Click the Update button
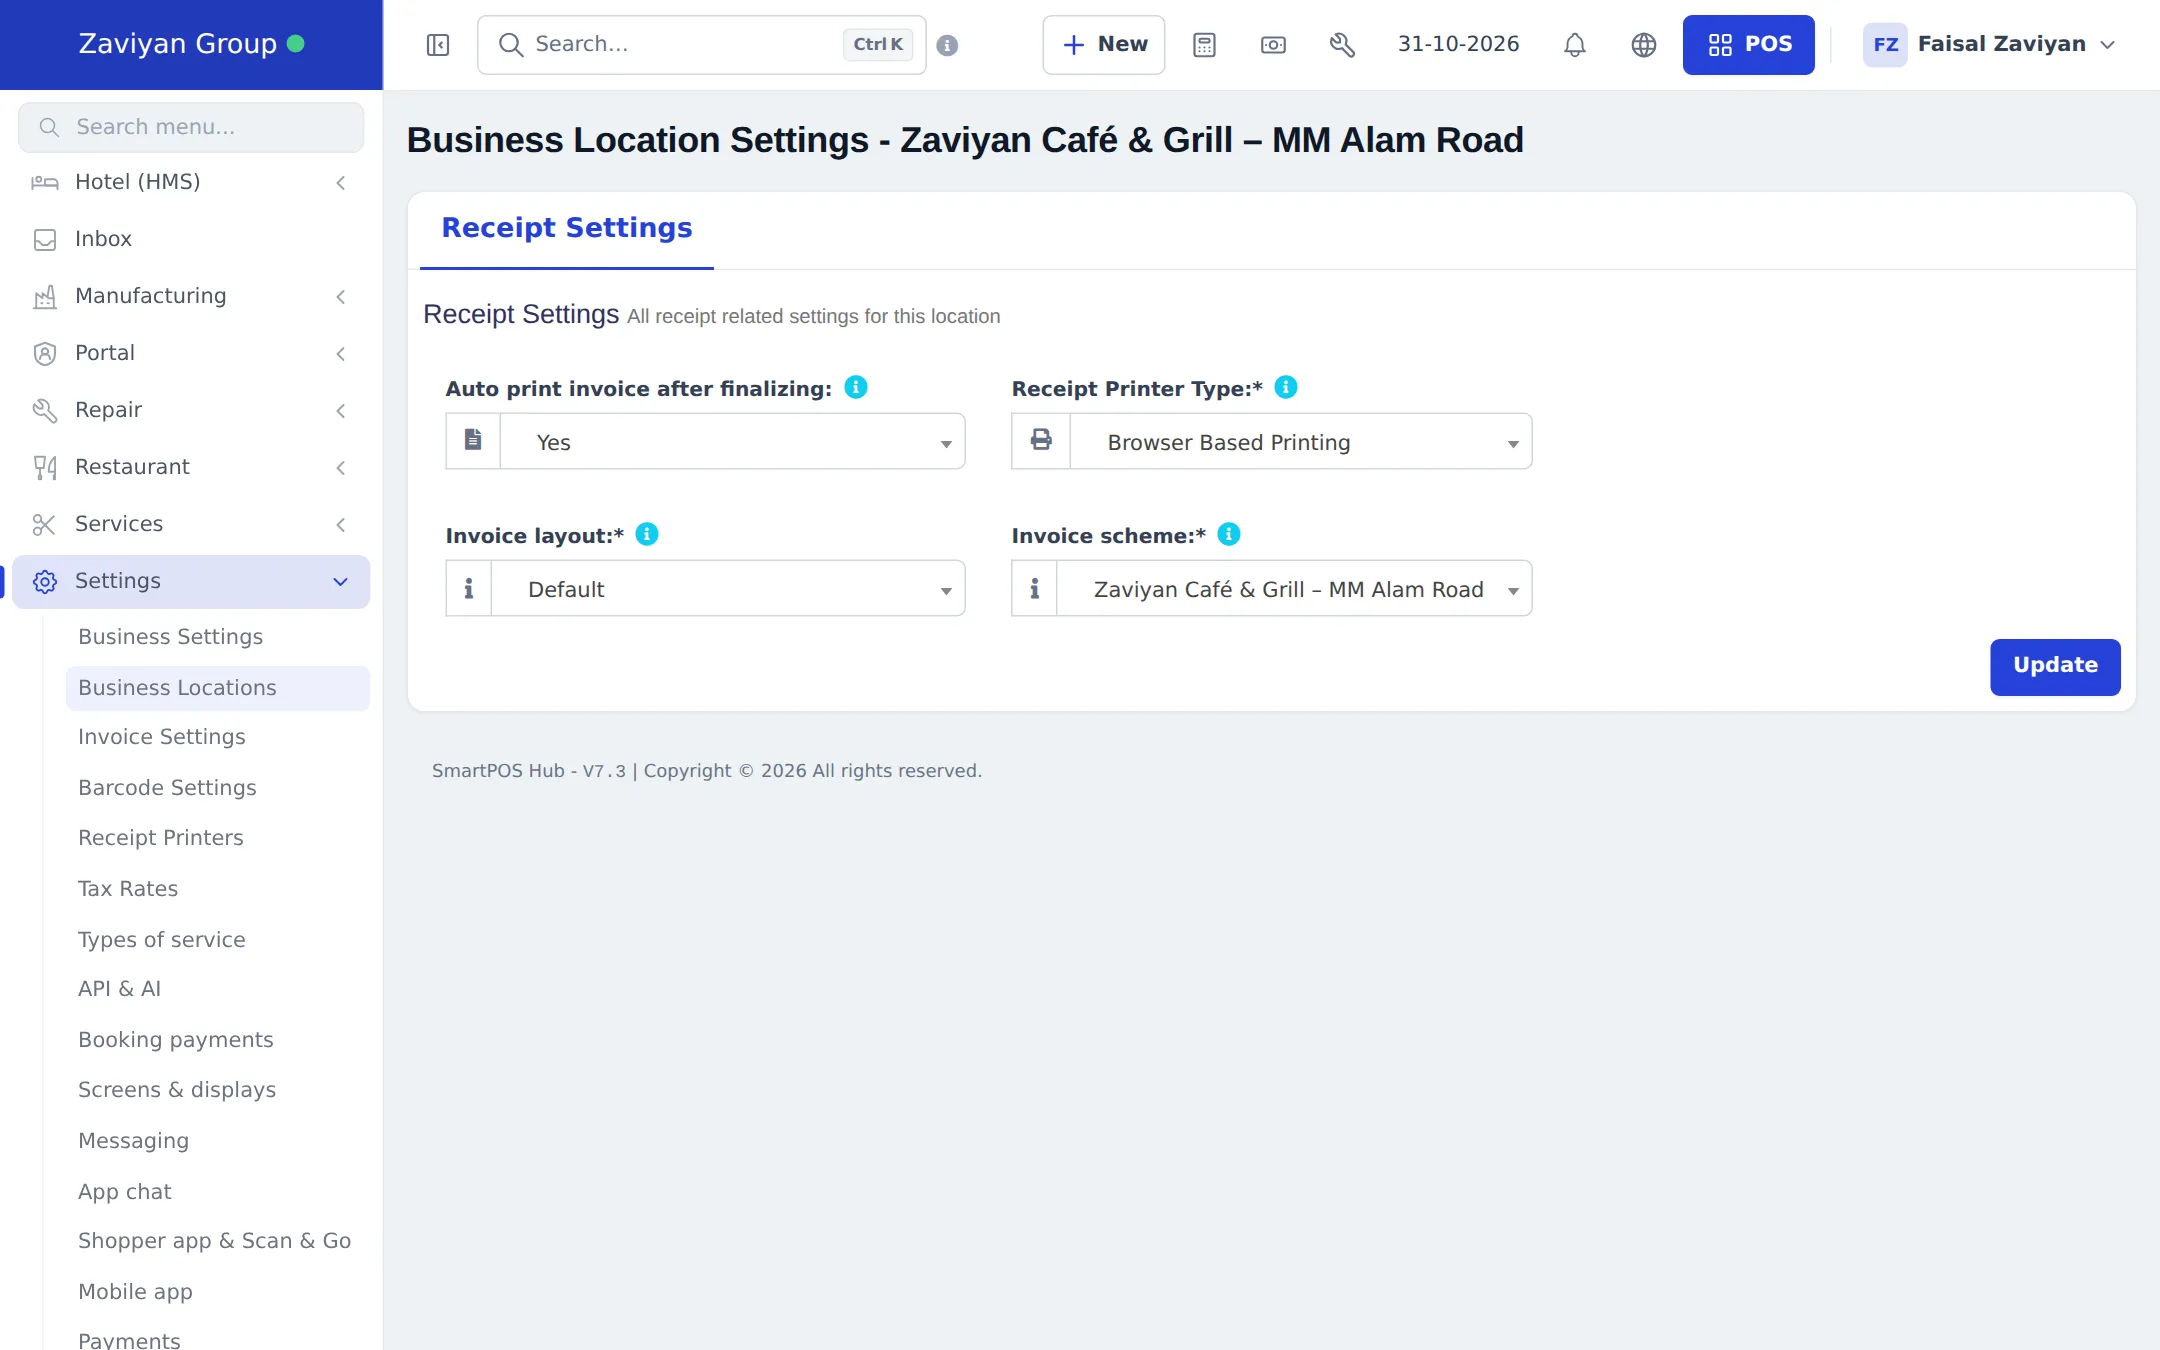2160x1350 pixels. coord(2055,666)
